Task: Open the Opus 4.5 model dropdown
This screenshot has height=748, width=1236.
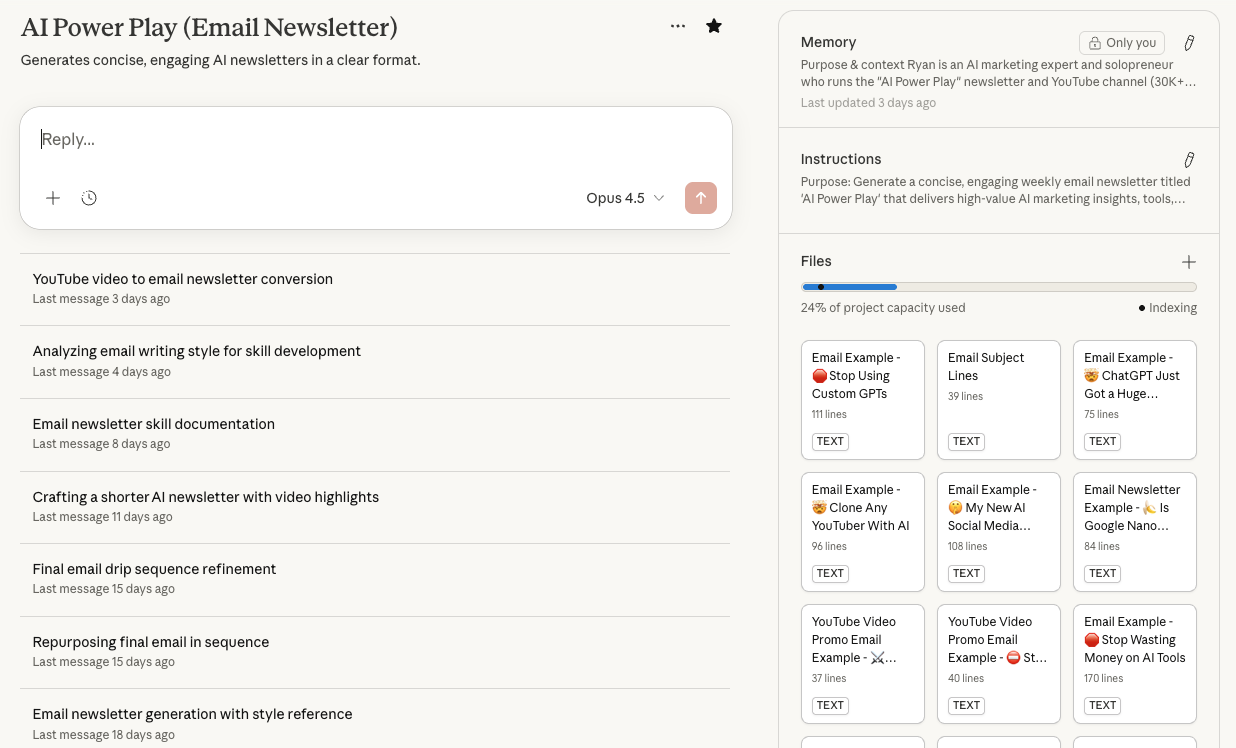Action: 625,198
